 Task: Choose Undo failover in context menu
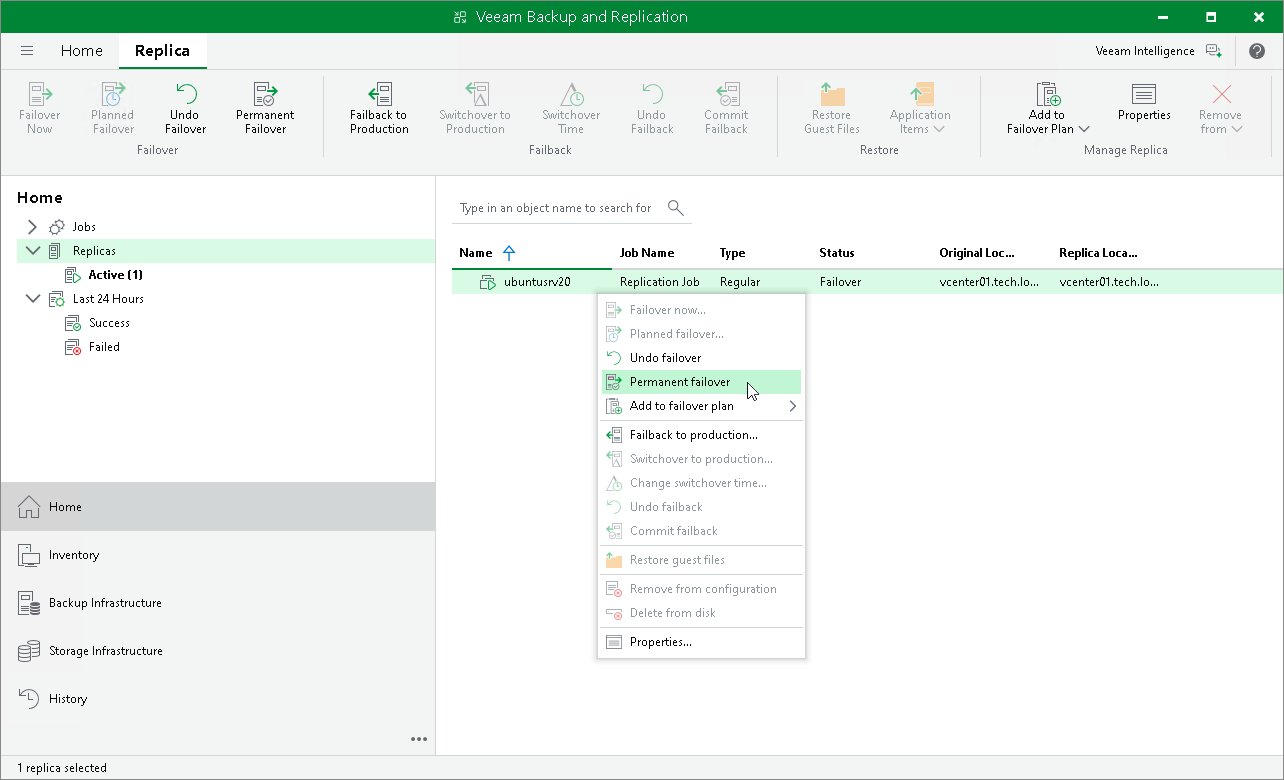[x=701, y=358]
